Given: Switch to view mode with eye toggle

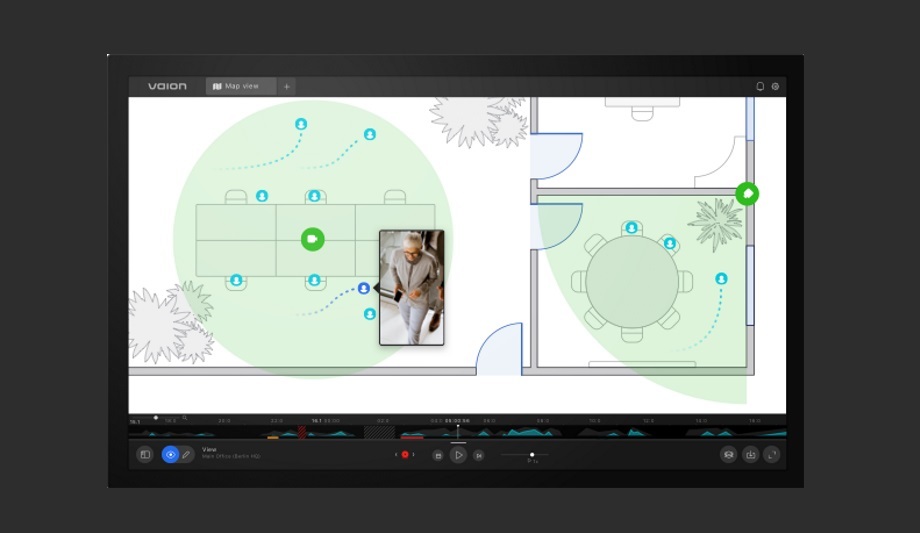Looking at the screenshot, I should tap(170, 454).
